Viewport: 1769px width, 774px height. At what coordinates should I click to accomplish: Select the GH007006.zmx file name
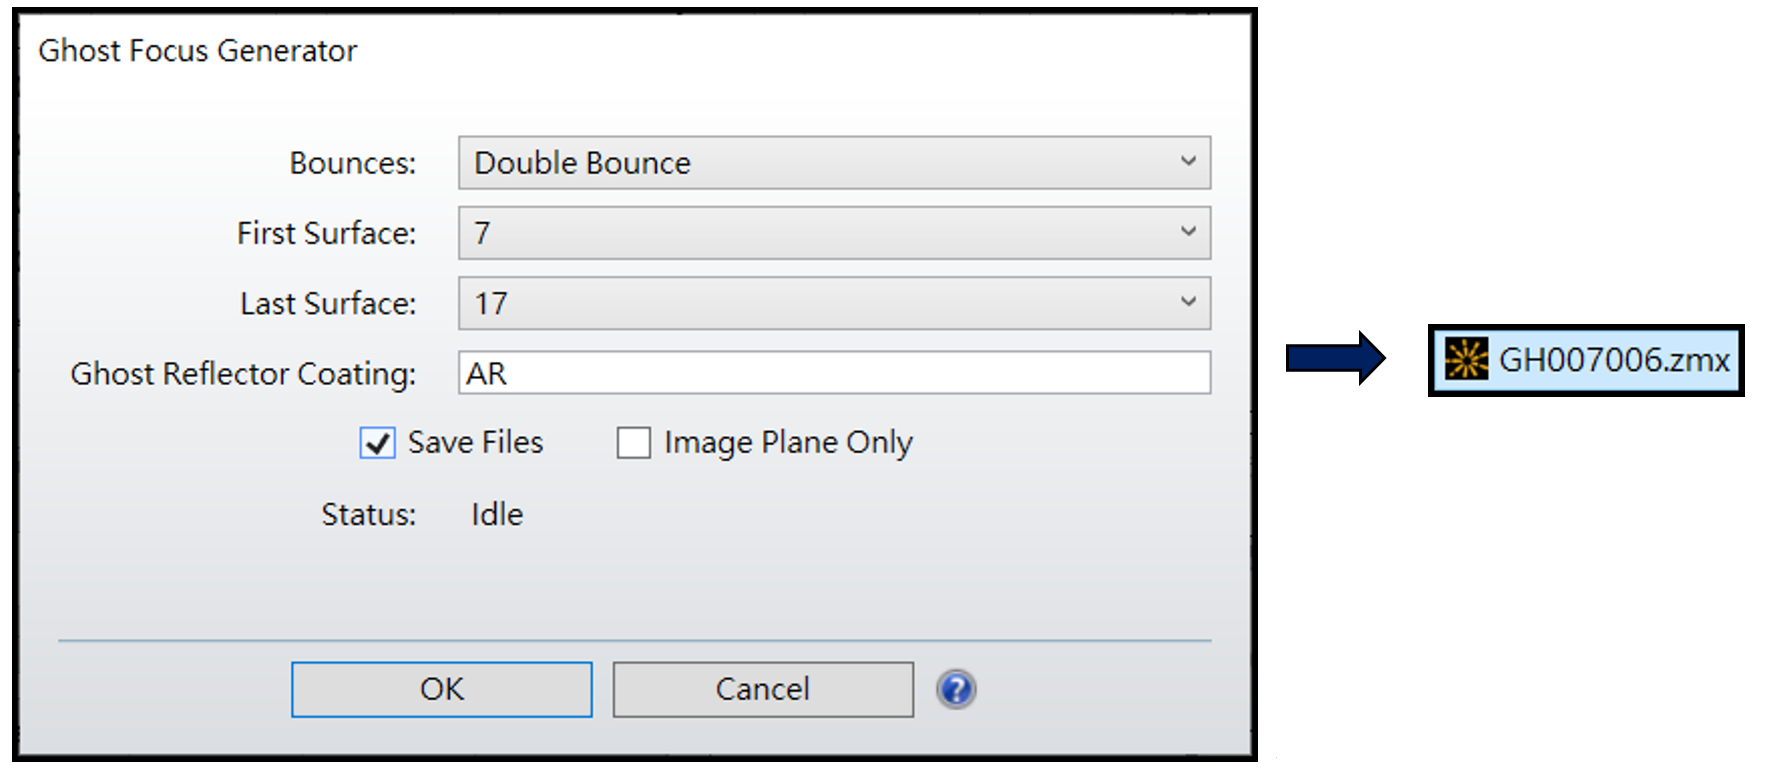click(1614, 360)
